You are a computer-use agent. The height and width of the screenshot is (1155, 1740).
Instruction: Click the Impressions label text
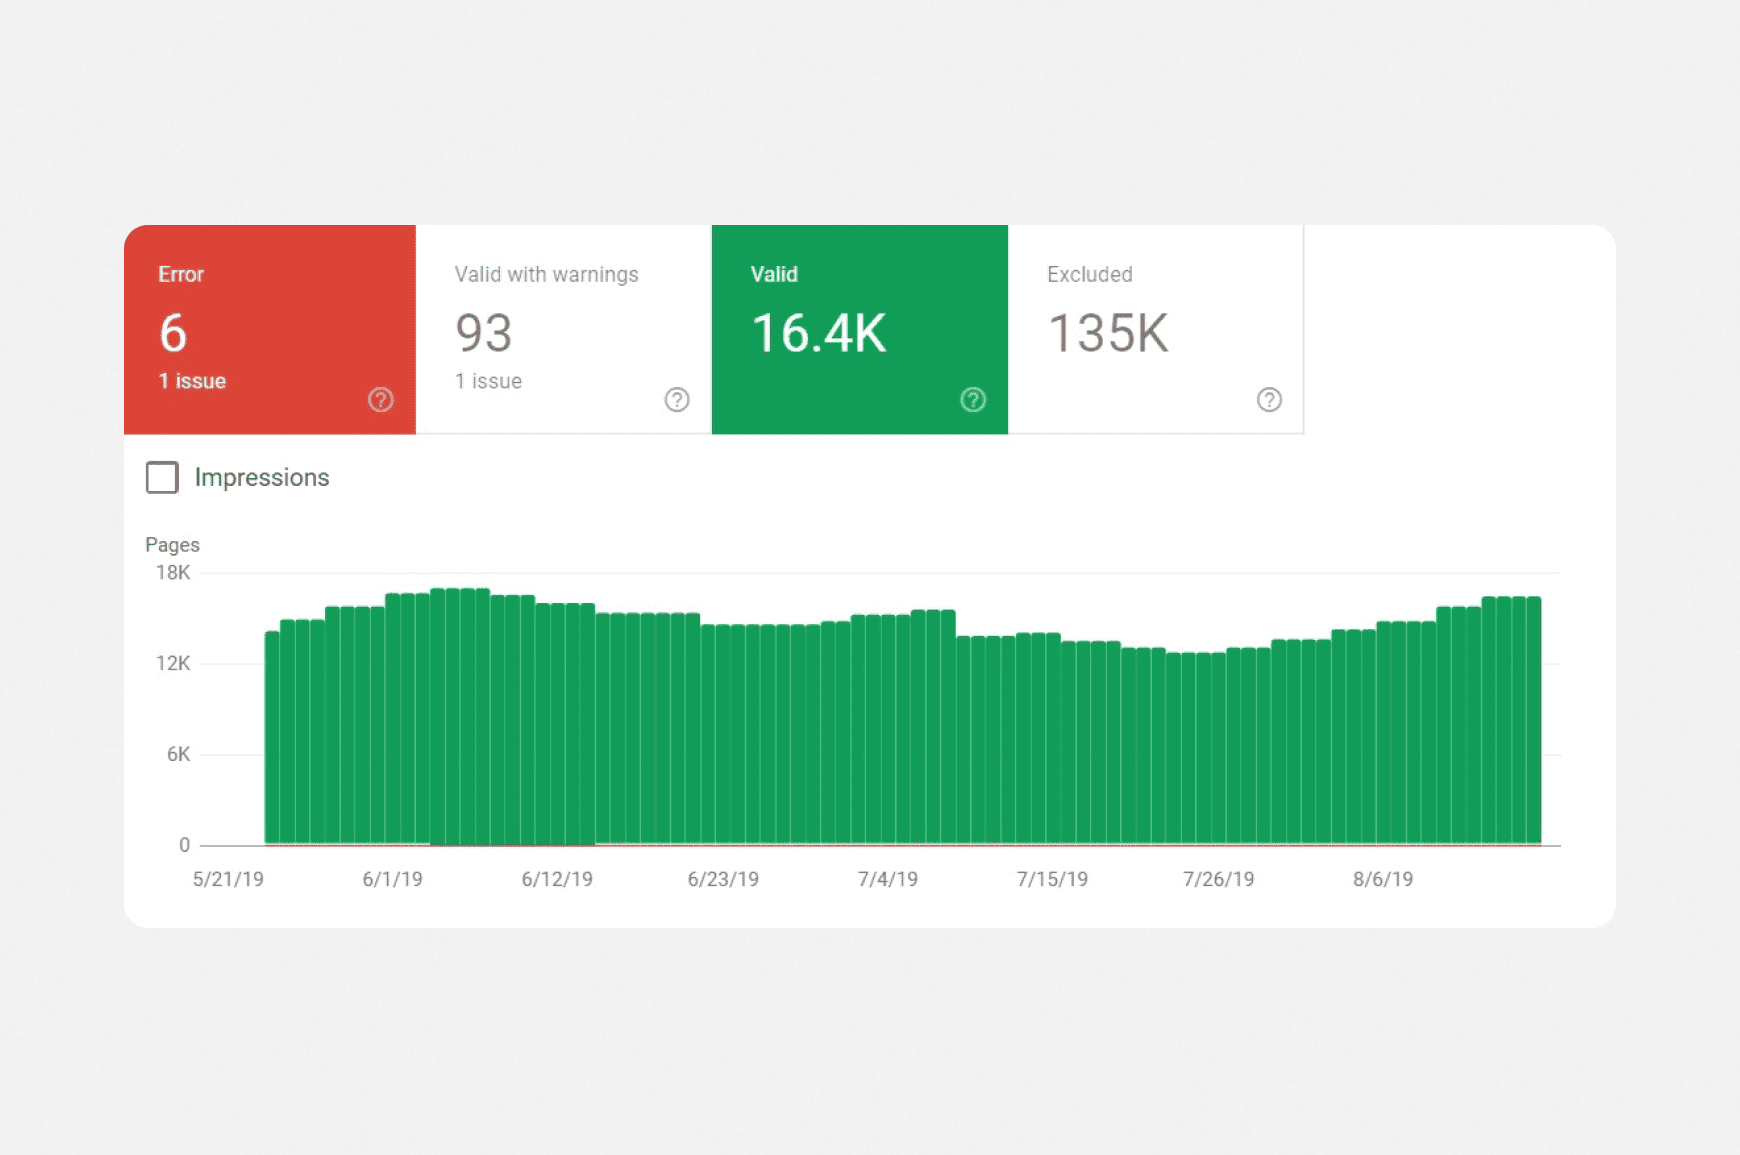click(262, 478)
